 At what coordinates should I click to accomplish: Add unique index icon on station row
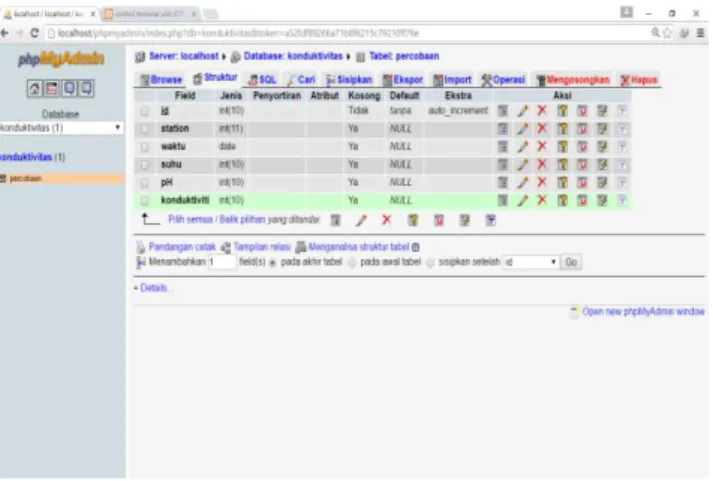(x=582, y=129)
